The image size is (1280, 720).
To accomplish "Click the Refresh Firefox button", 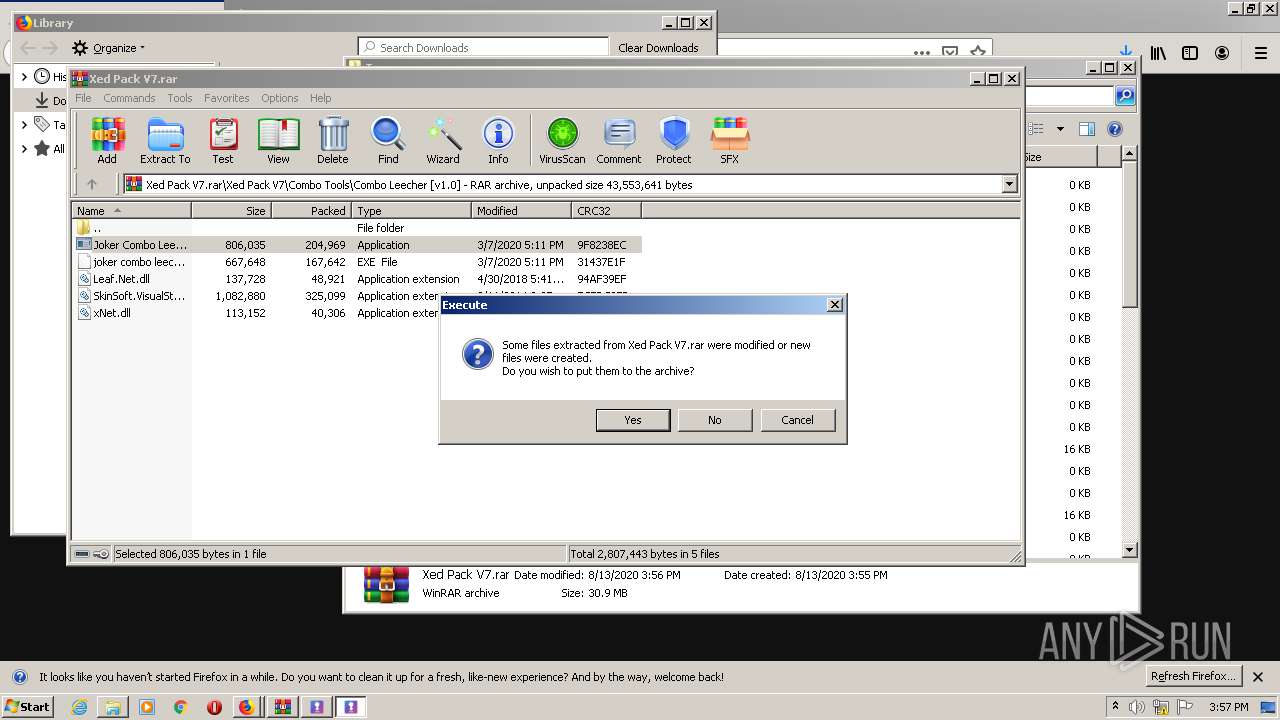I will coord(1193,676).
